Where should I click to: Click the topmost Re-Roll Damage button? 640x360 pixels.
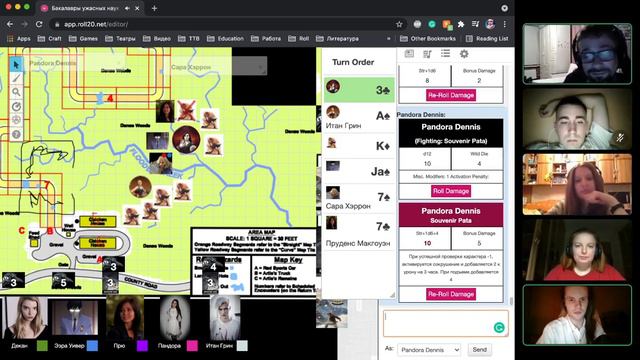click(x=451, y=95)
